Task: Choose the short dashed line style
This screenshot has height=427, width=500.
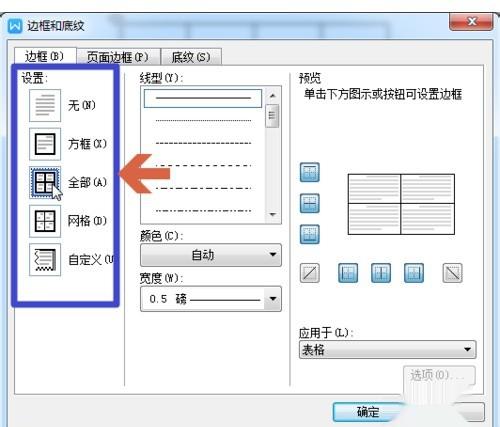Action: 203,143
